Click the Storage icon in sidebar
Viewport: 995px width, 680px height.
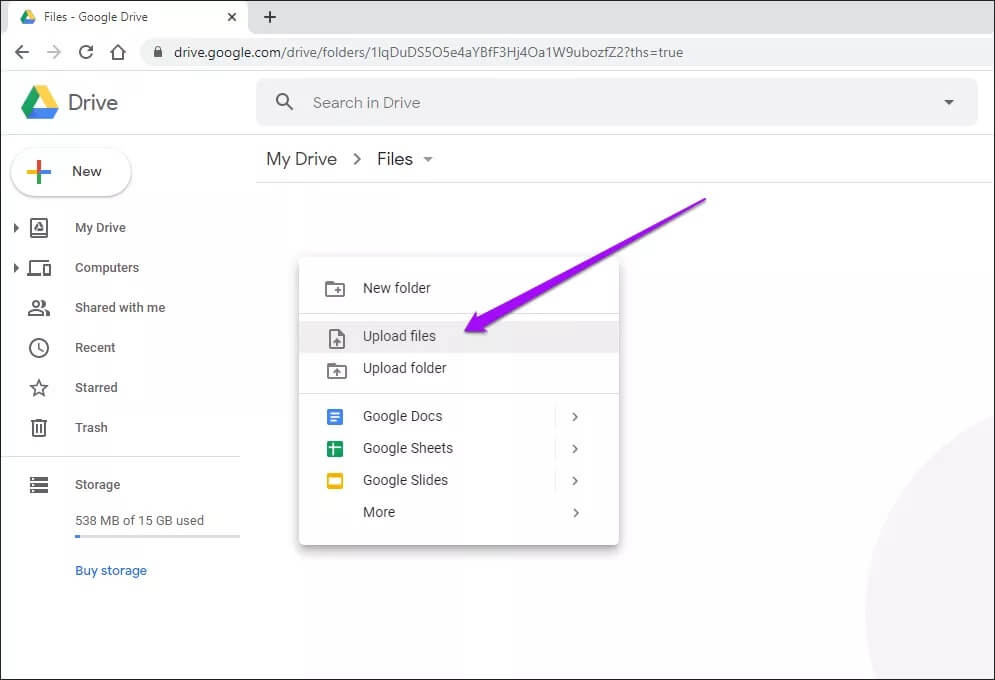(39, 485)
